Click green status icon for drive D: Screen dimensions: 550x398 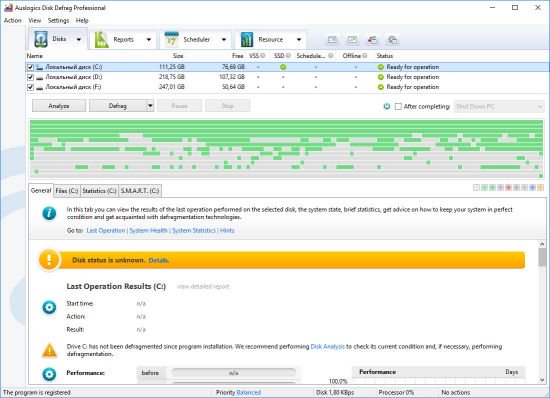click(x=381, y=77)
